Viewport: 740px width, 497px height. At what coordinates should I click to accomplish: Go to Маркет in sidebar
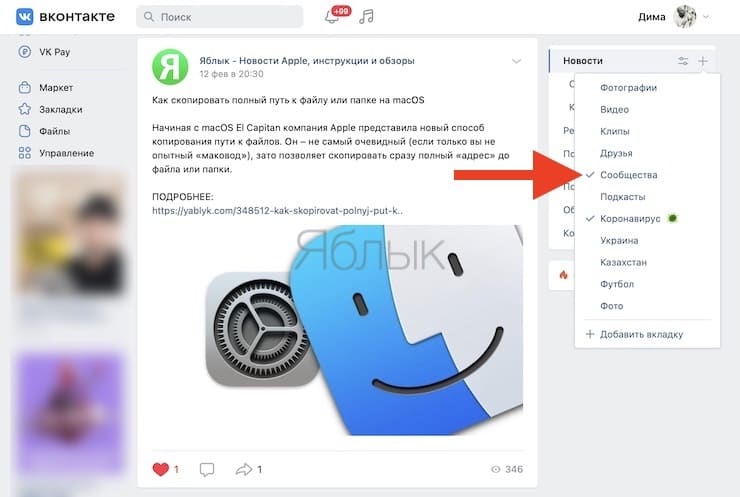point(56,87)
